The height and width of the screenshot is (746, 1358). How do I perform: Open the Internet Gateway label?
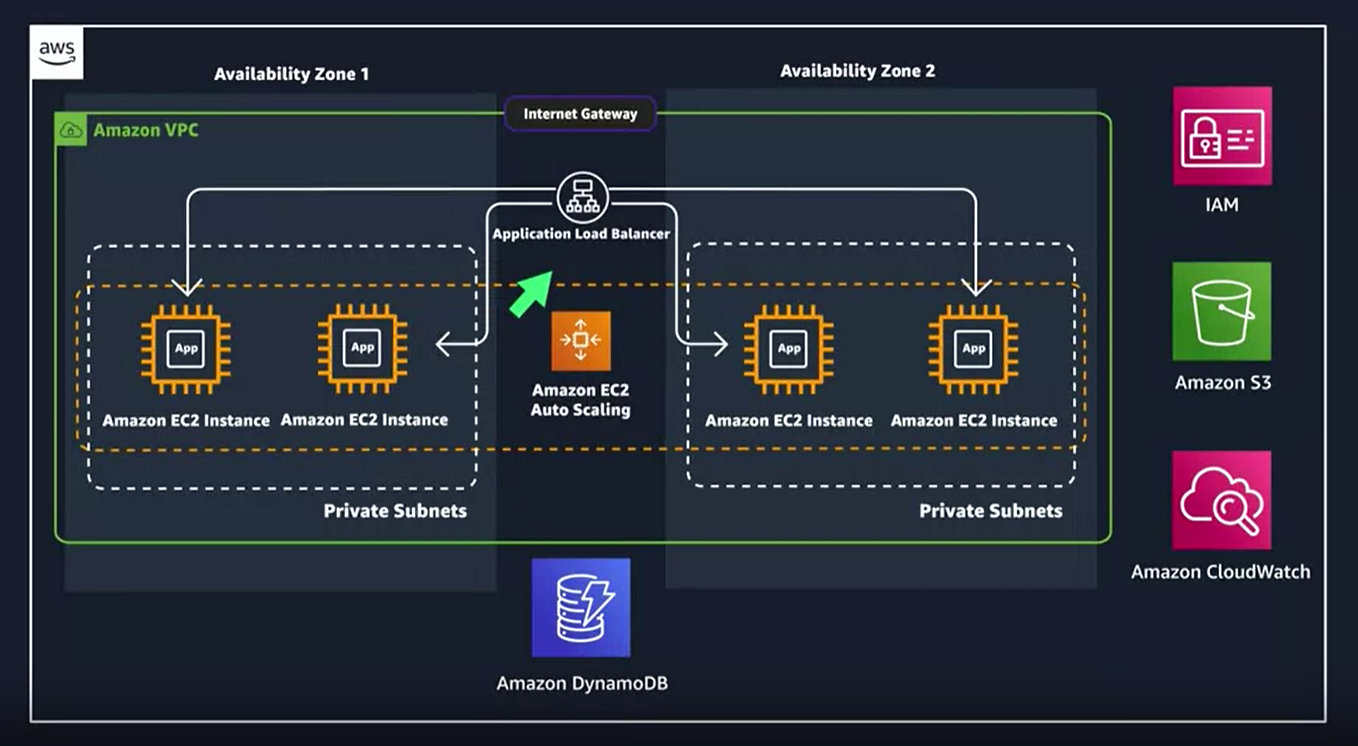click(580, 113)
